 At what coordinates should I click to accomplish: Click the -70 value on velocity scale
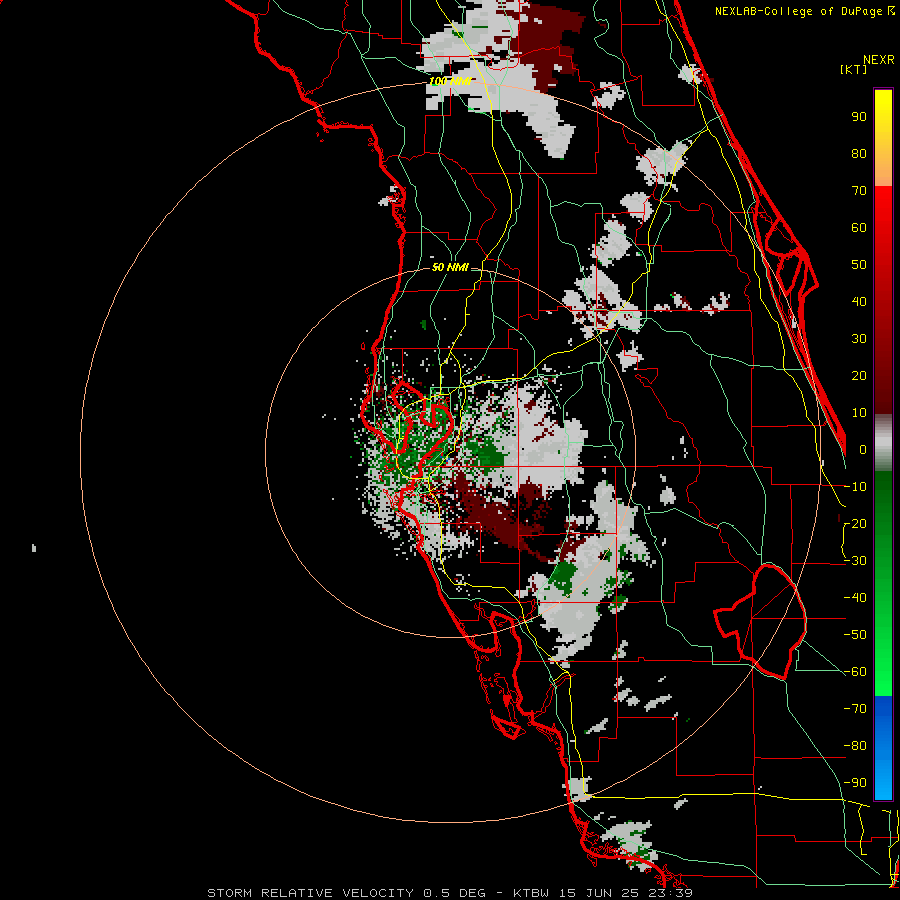point(855,709)
